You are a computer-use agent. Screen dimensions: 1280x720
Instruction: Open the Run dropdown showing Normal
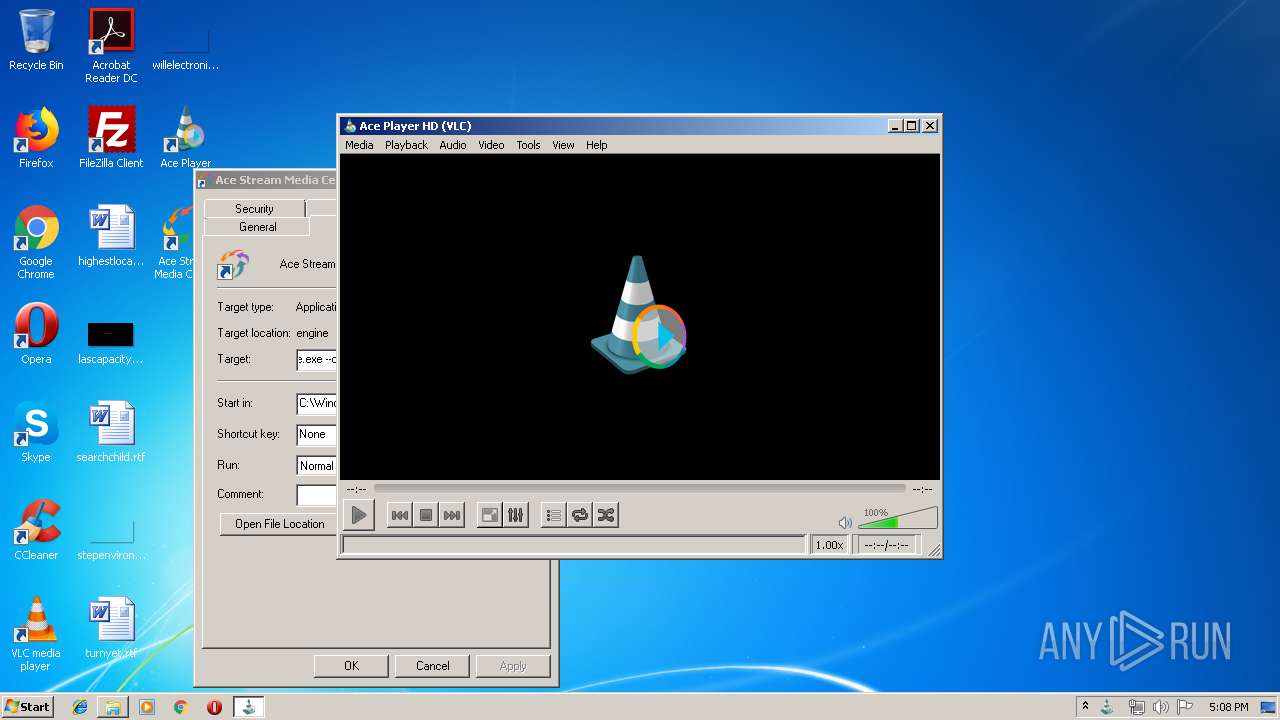coord(316,465)
